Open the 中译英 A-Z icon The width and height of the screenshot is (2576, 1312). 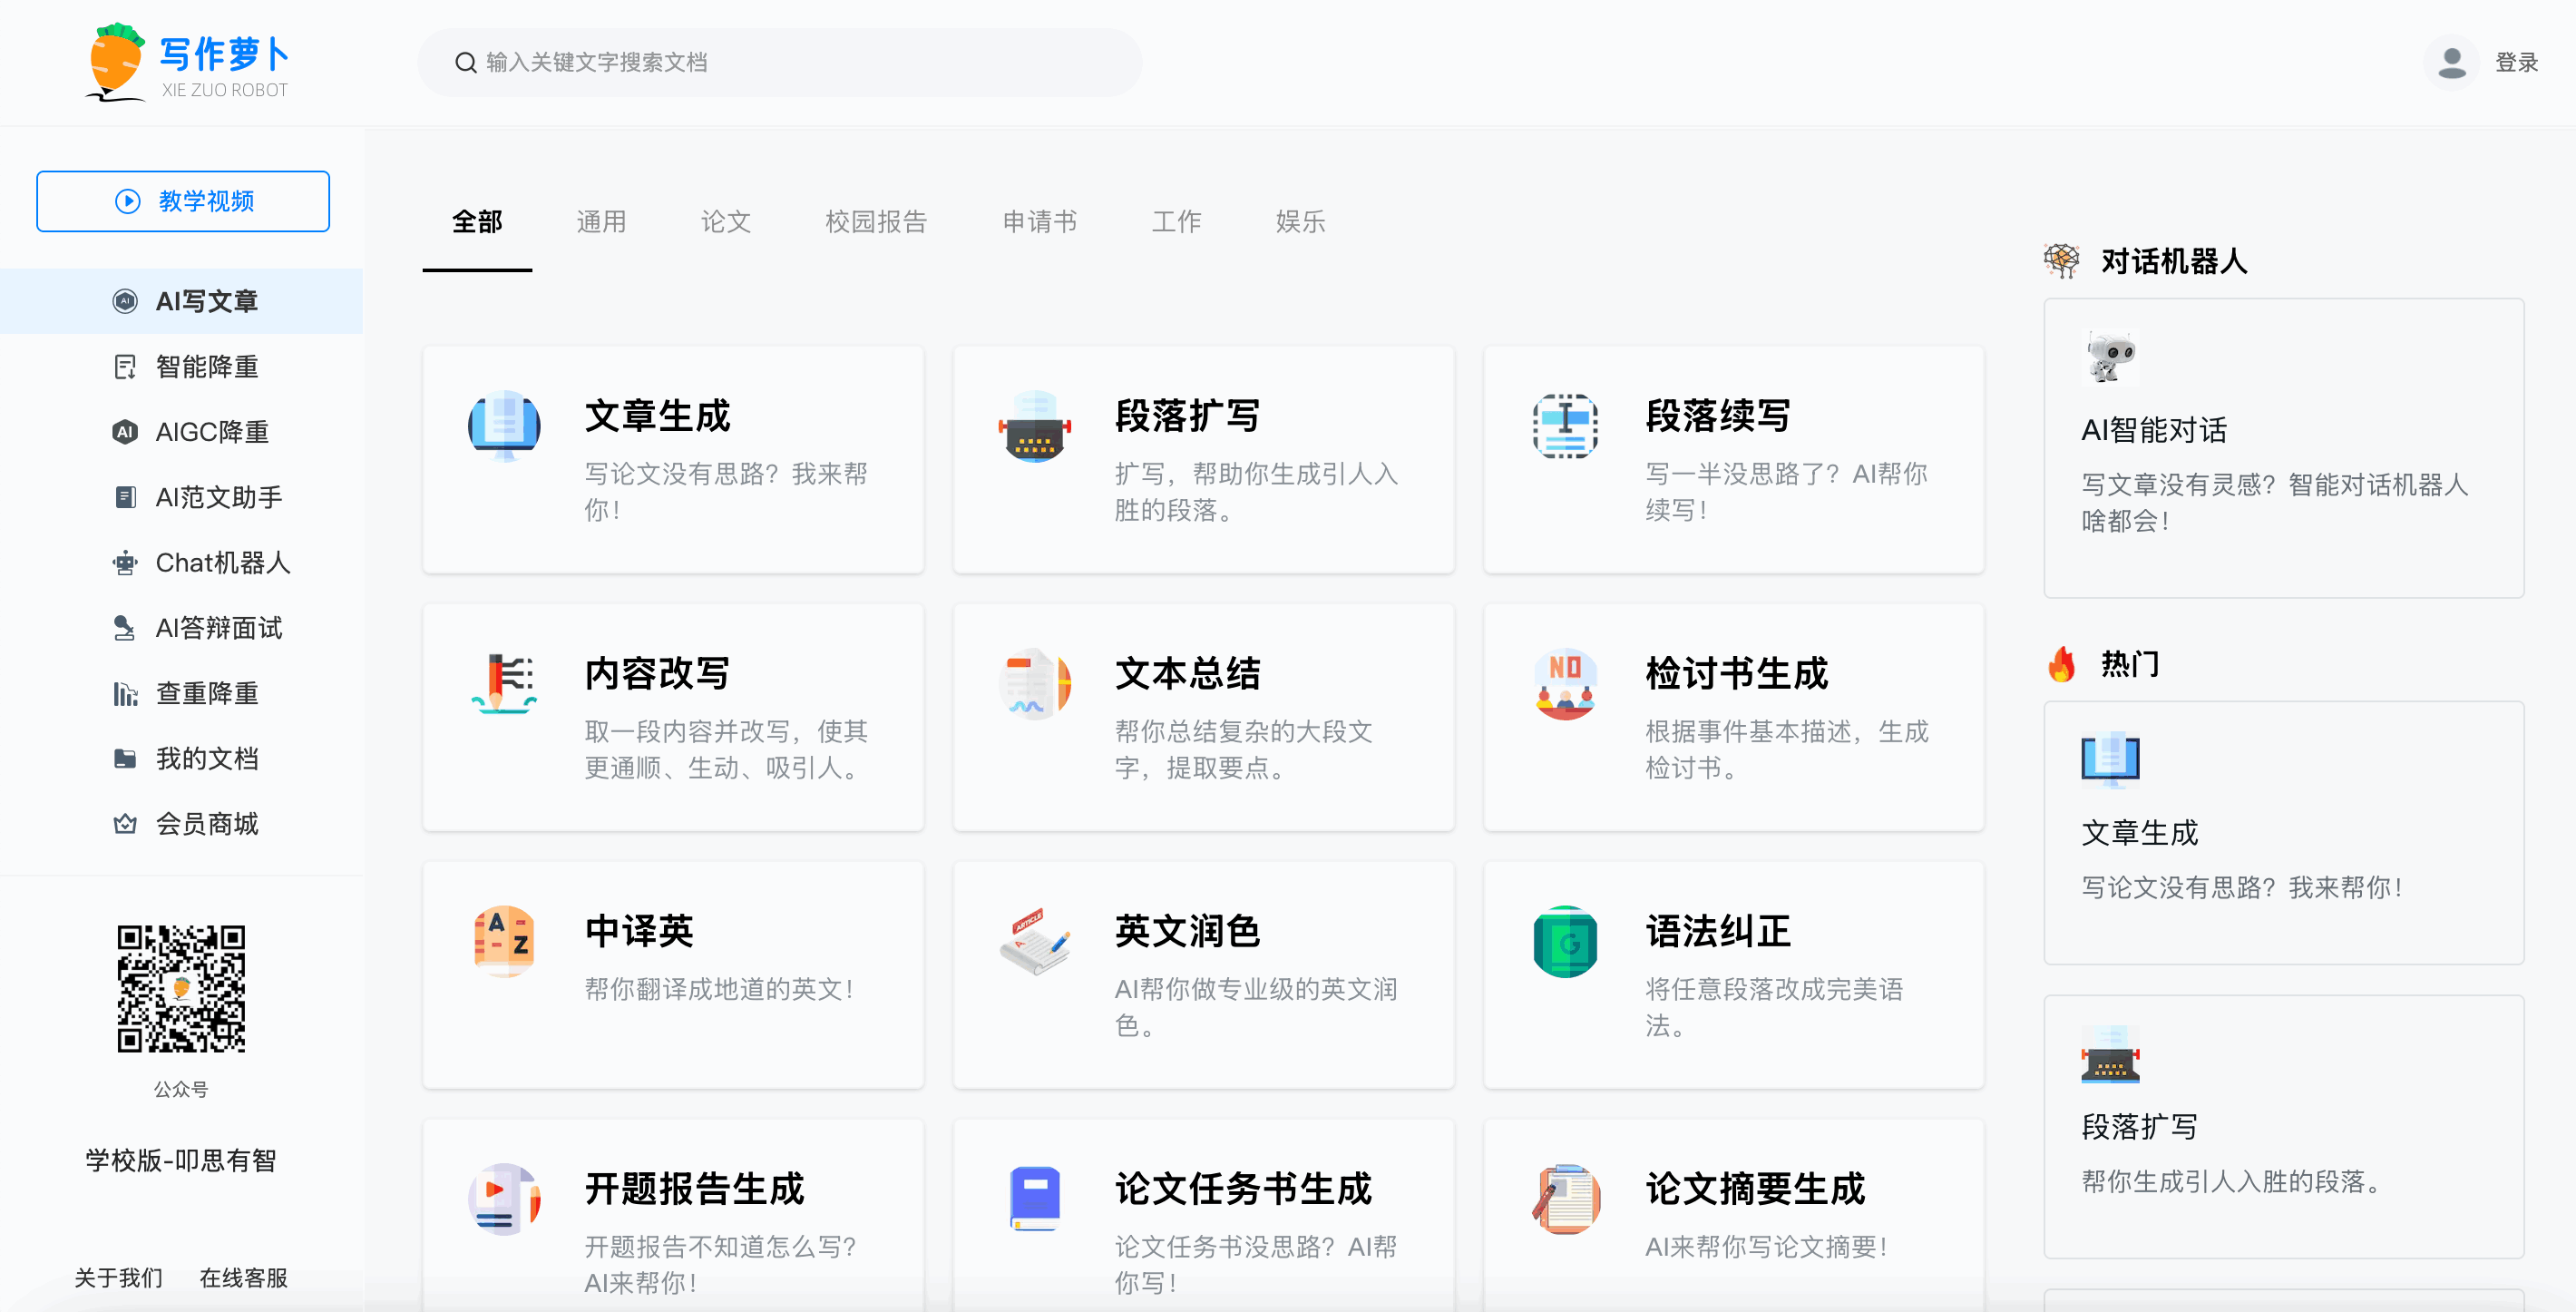[504, 941]
